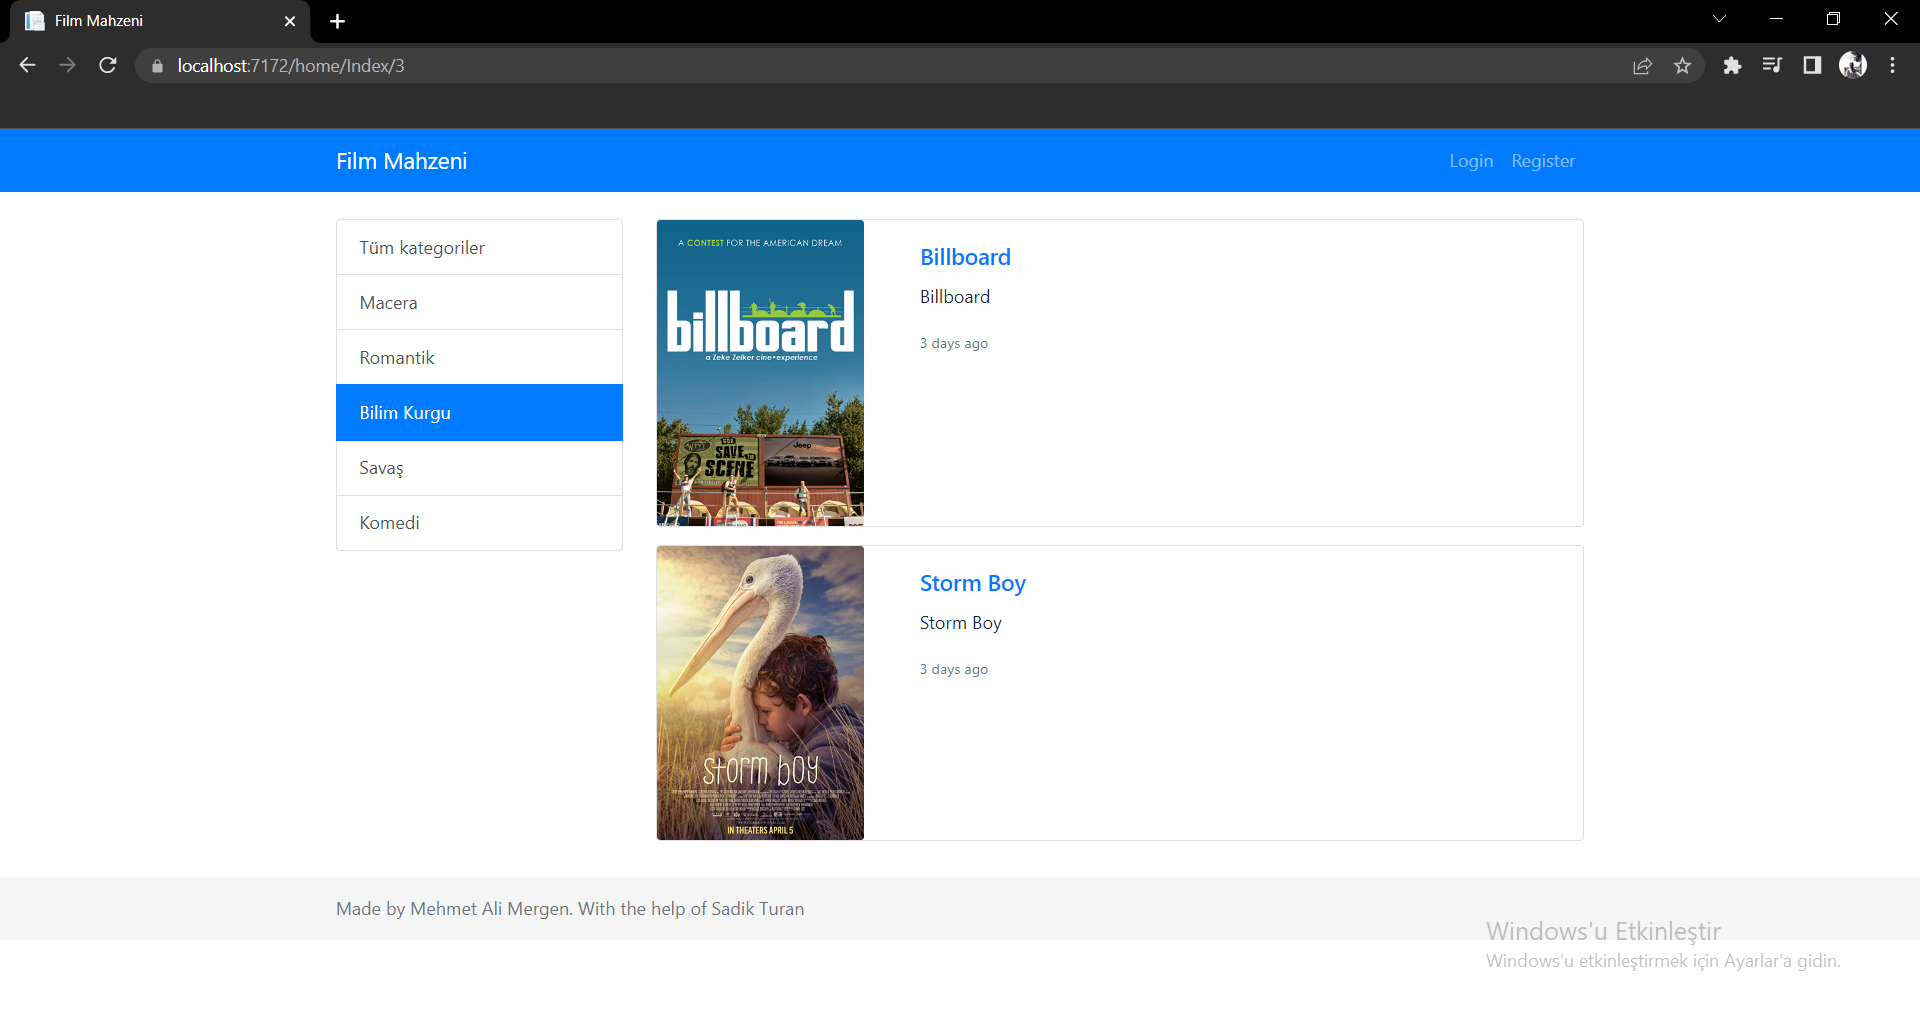Open the Chrome three-dot menu
This screenshot has height=1020, width=1920.
click(x=1892, y=65)
